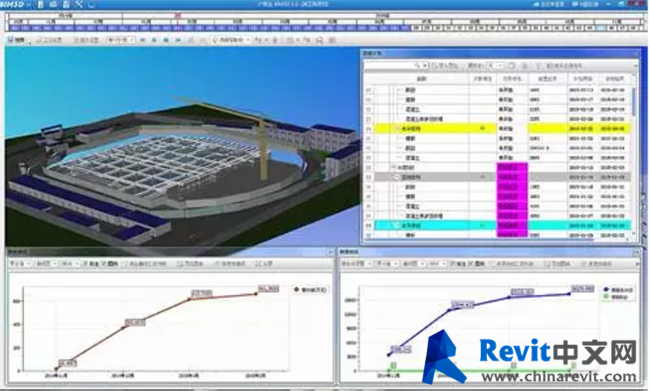650x391 pixels.
Task: Click the skip-to-end playback button
Action: pos(178,40)
